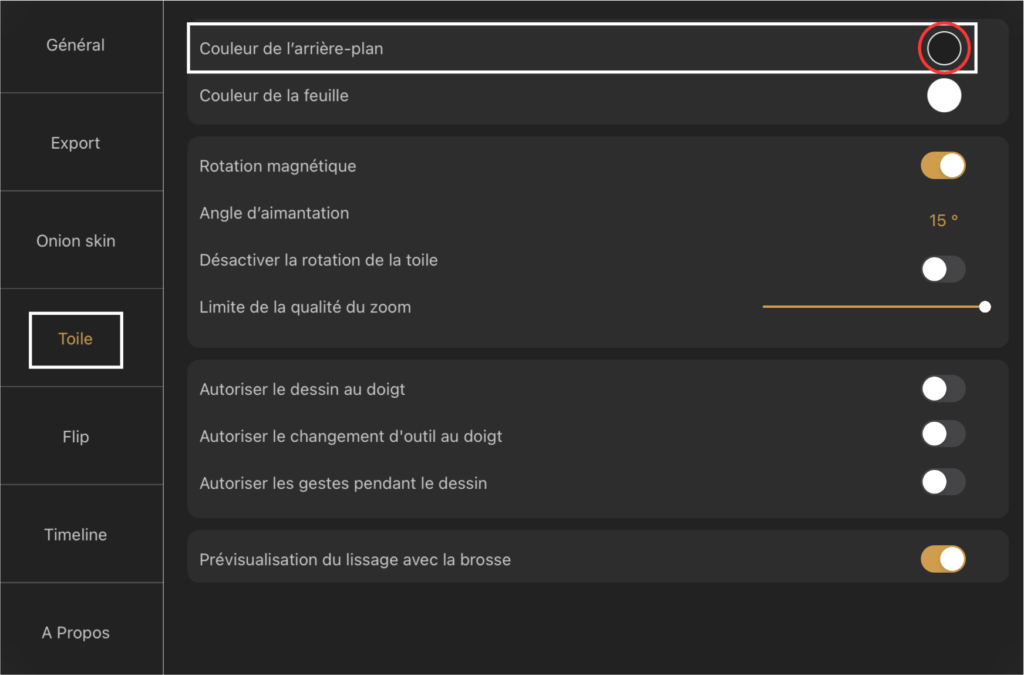Viewport: 1024px width, 675px height.
Task: Click the white sheet color swatch
Action: pyautogui.click(x=944, y=95)
